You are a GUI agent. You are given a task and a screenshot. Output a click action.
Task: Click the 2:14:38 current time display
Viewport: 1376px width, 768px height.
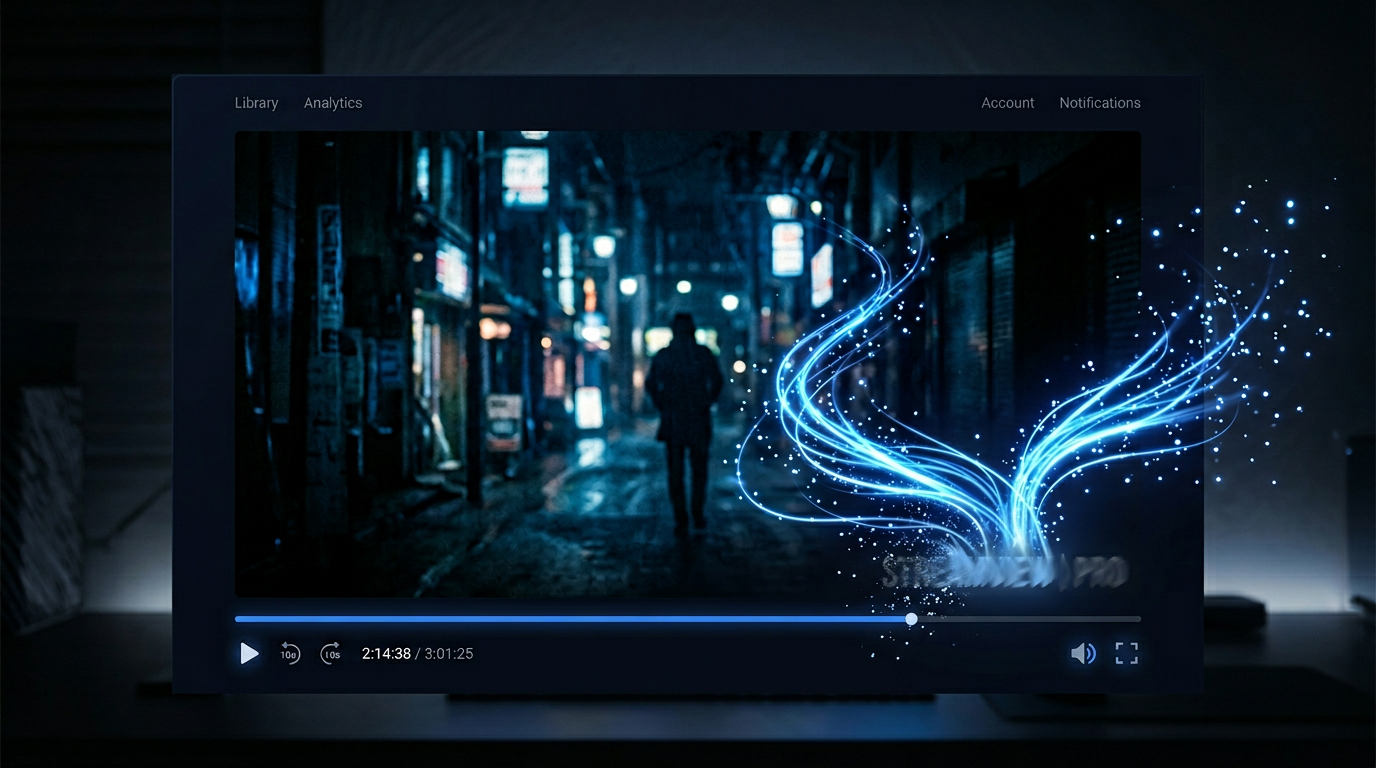[386, 654]
